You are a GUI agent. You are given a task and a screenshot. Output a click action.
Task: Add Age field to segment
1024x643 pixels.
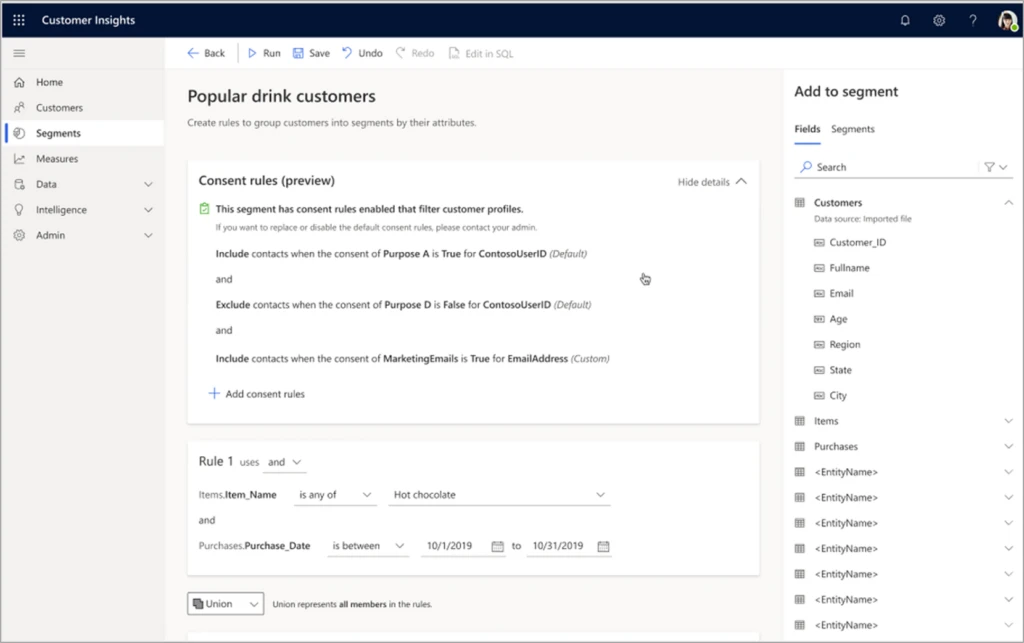(831, 319)
